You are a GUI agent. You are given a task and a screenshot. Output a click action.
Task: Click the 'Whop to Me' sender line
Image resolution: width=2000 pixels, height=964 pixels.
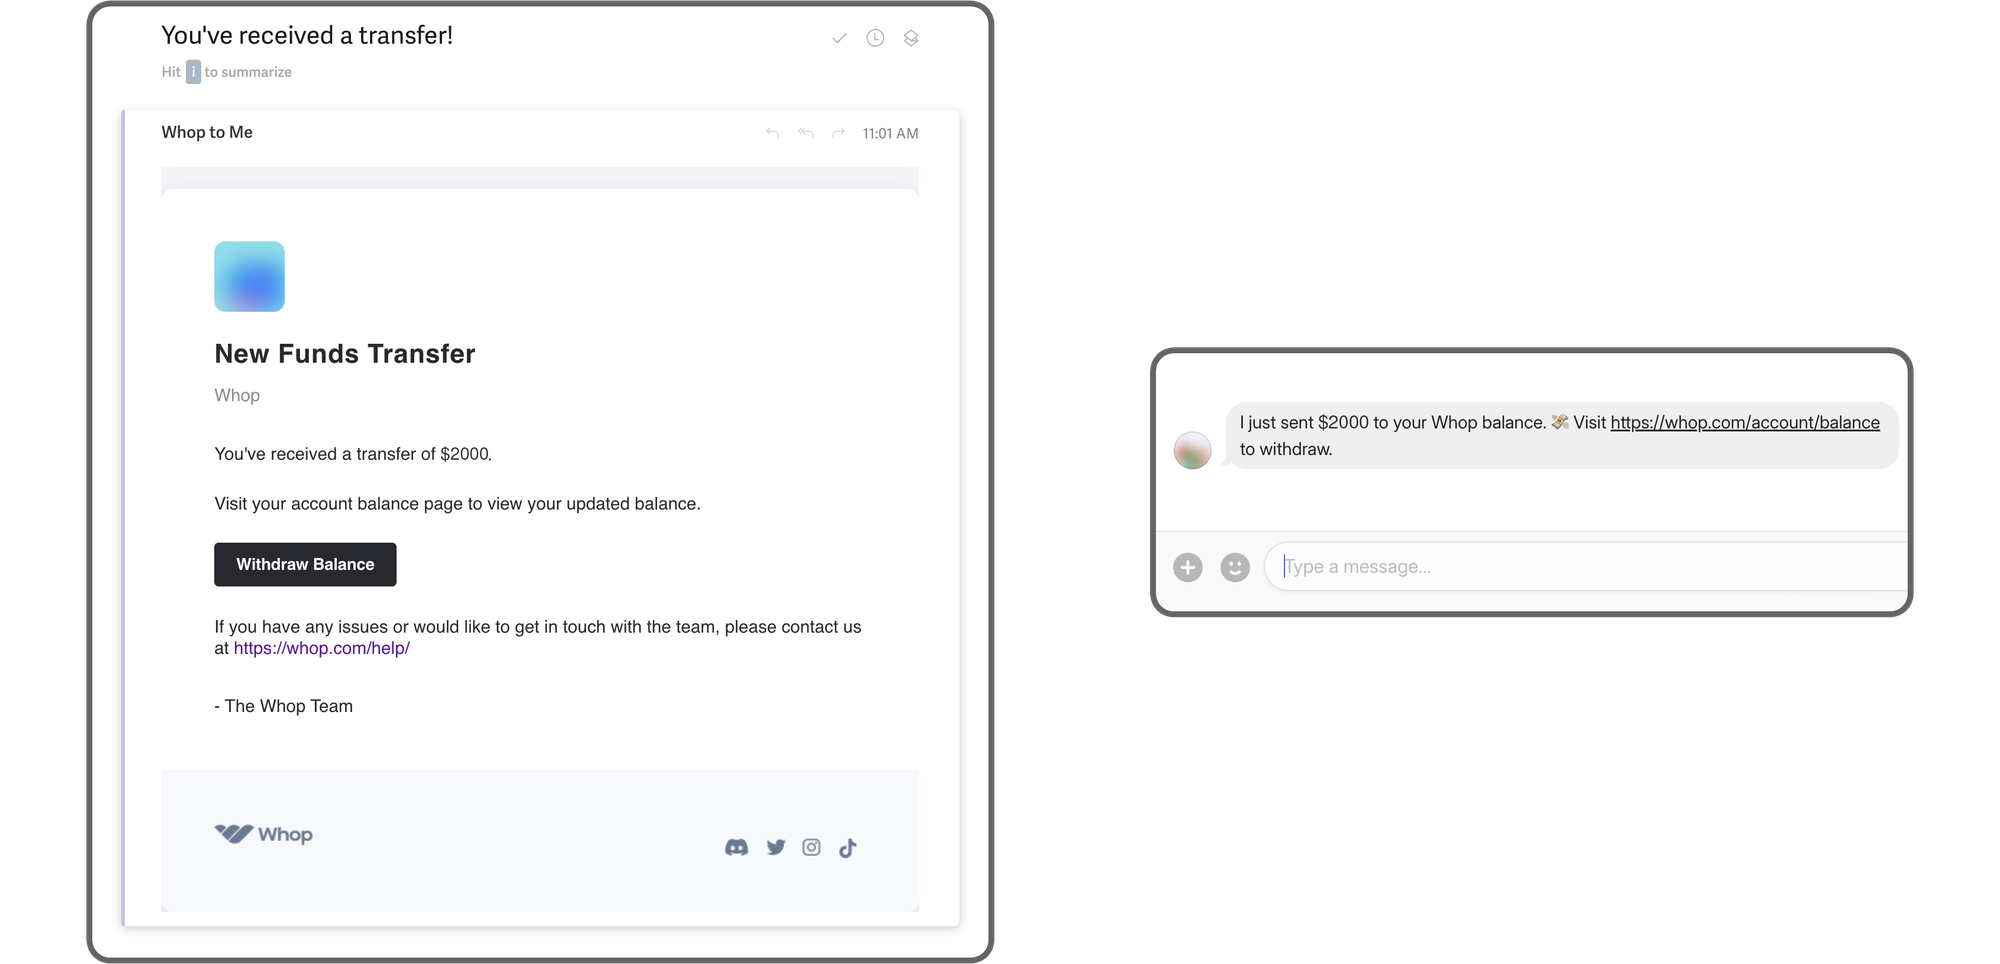207,132
